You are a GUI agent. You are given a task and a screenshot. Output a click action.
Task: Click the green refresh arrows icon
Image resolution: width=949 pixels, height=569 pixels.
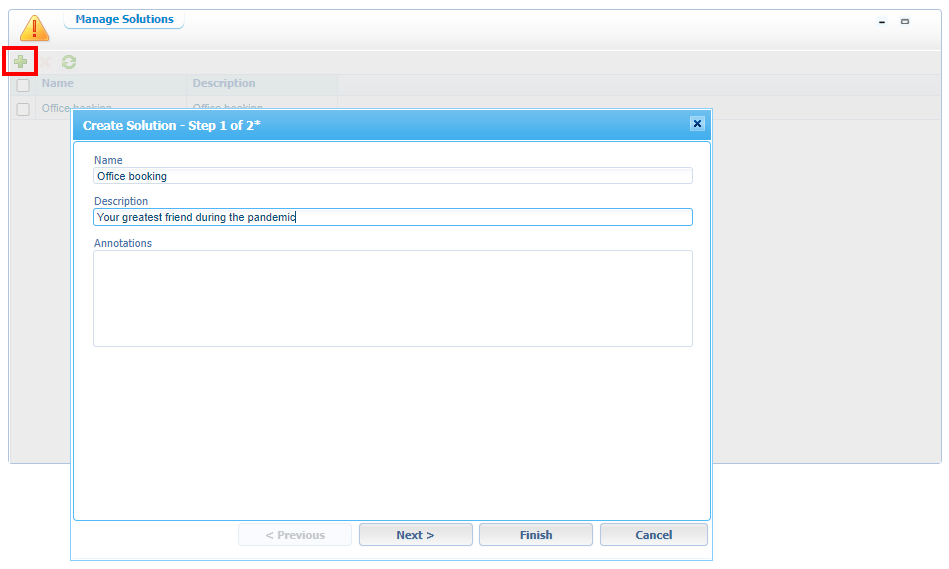pos(69,62)
